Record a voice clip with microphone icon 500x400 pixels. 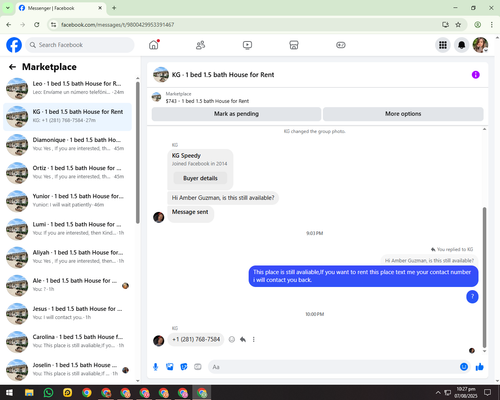(155, 367)
